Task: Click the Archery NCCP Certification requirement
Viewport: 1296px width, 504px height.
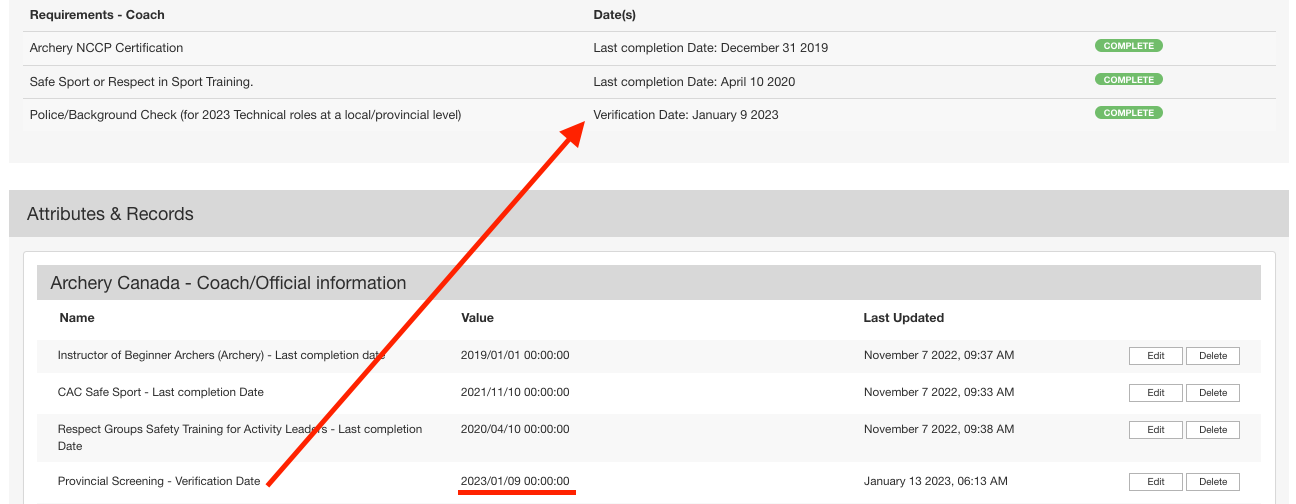Action: click(106, 48)
